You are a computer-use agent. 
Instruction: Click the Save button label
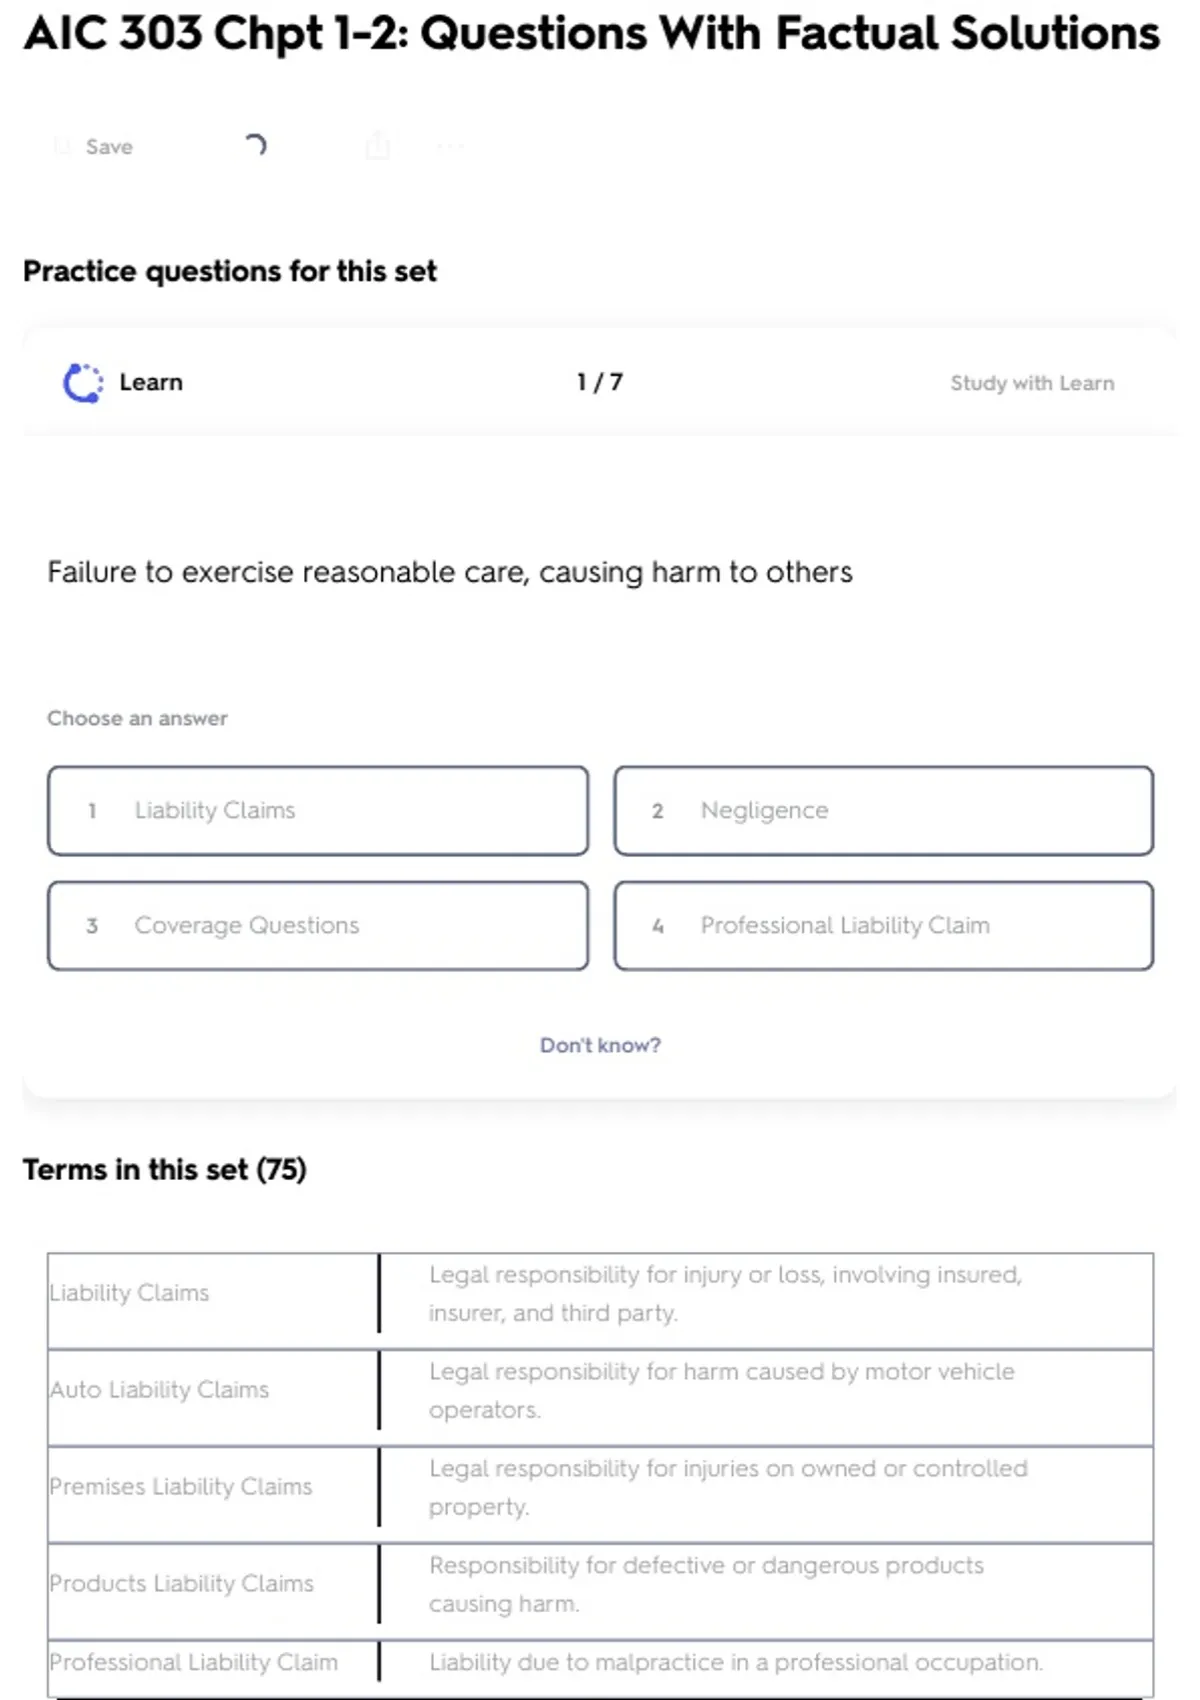[x=109, y=147]
